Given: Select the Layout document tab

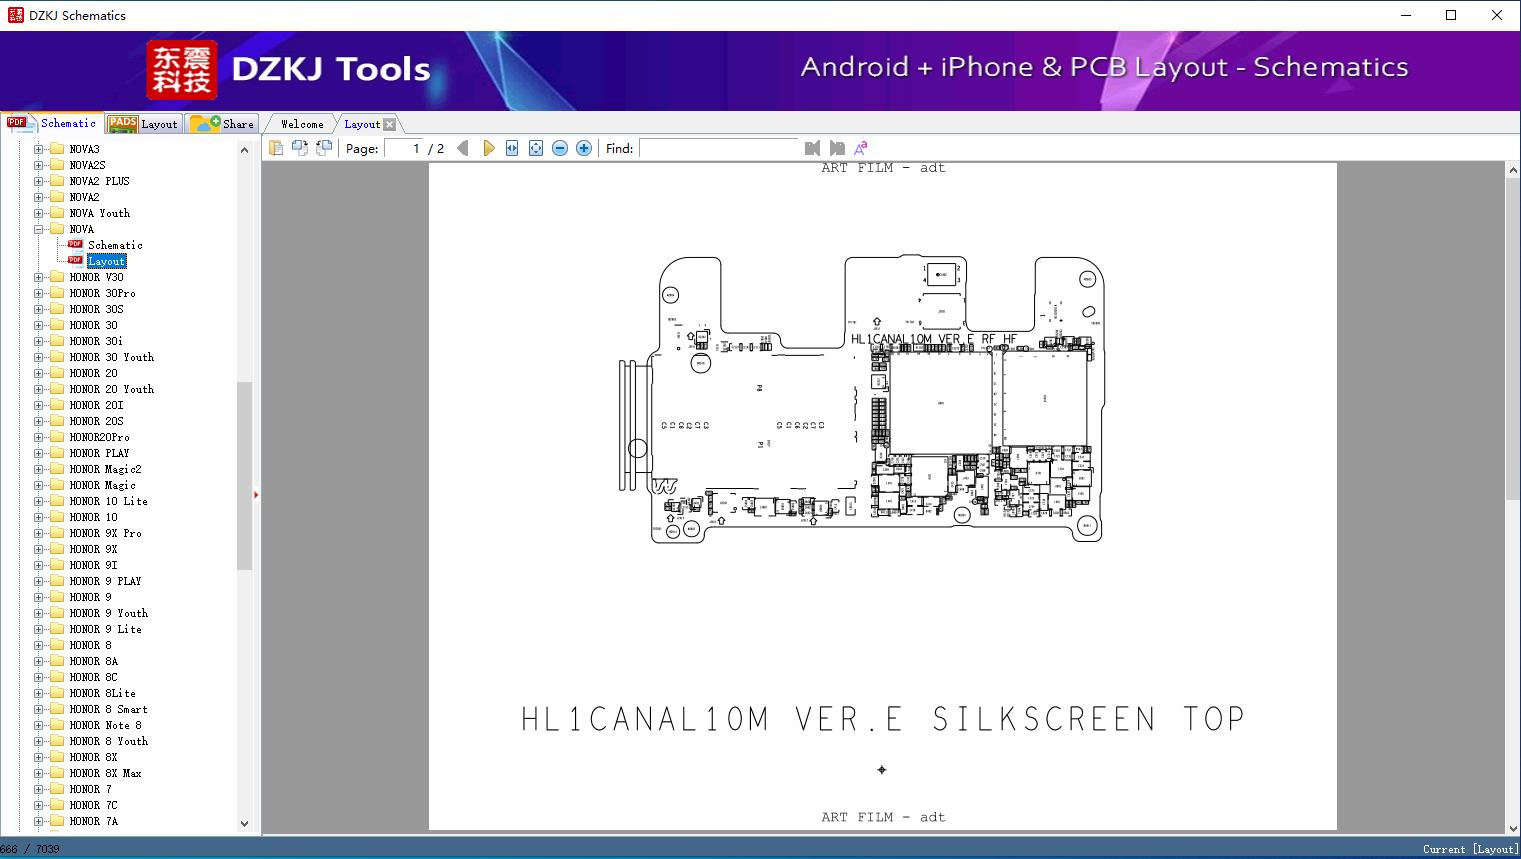Looking at the screenshot, I should click(362, 124).
